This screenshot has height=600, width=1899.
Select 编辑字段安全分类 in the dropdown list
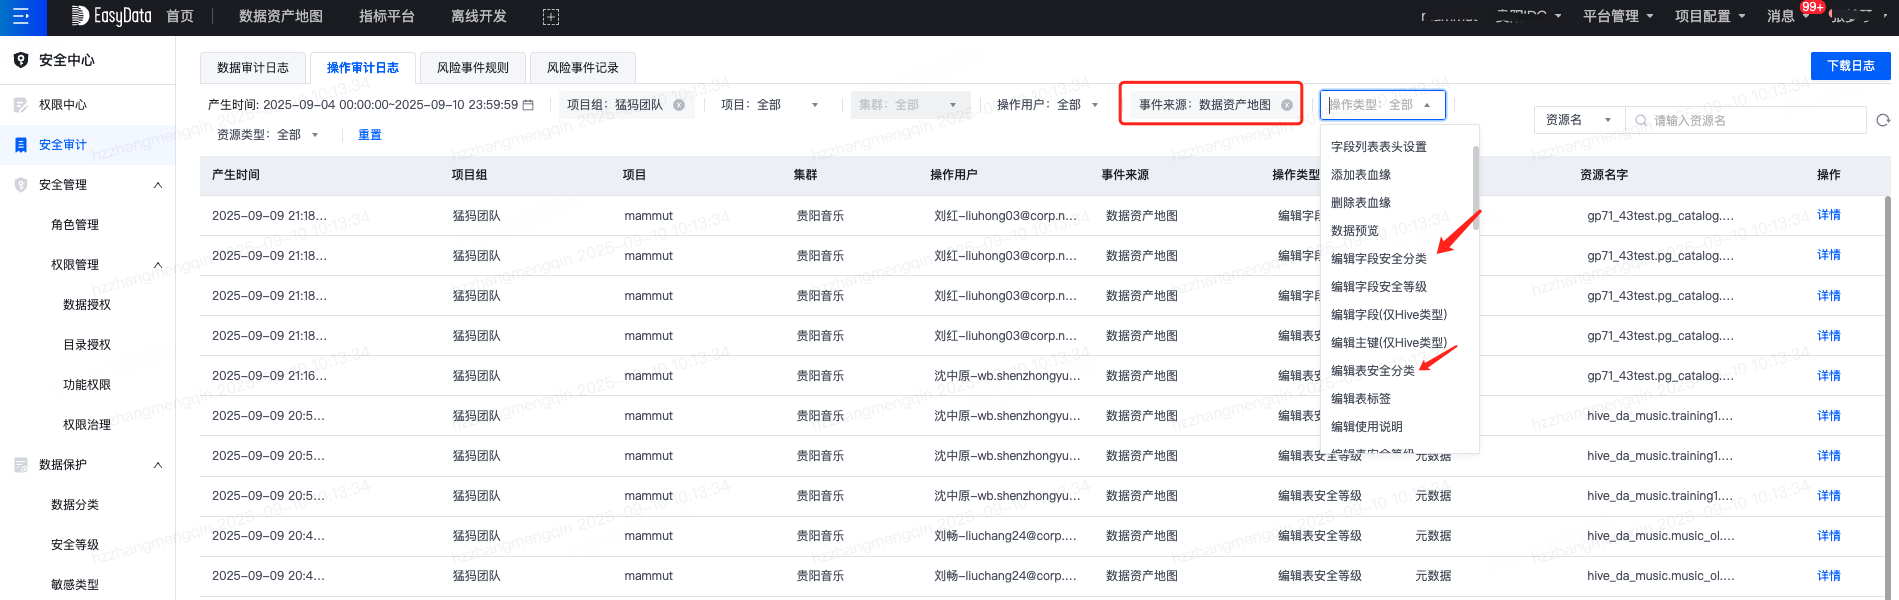point(1378,259)
